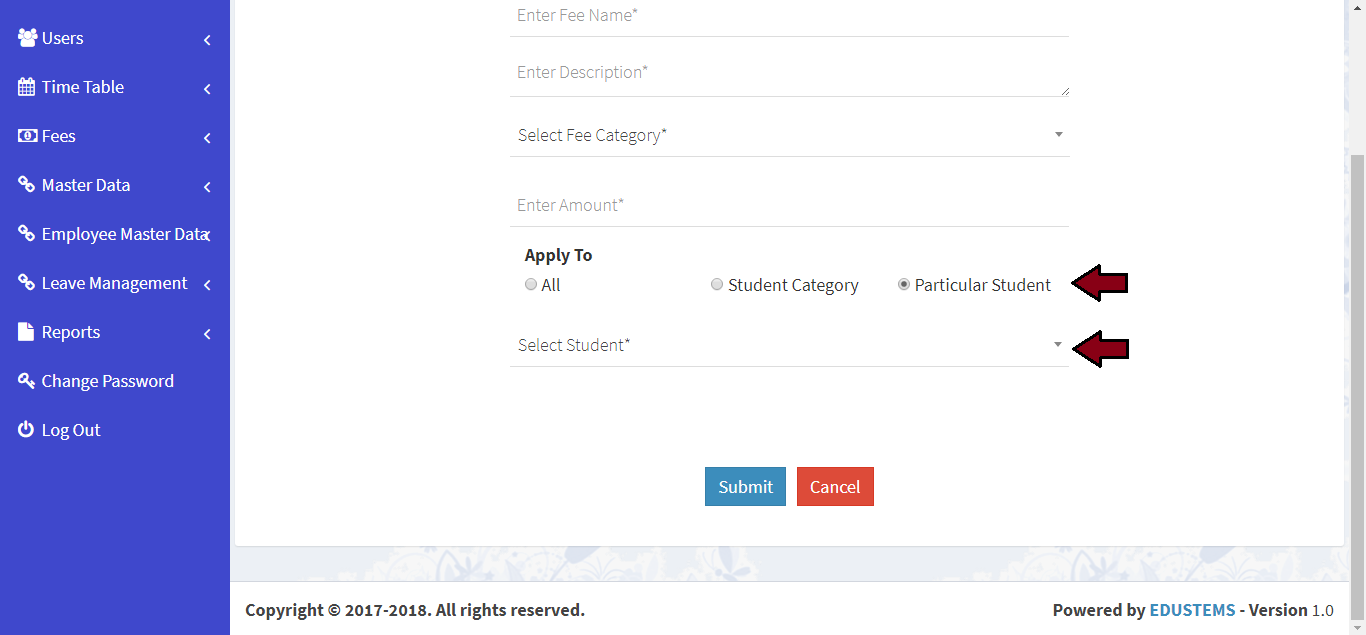1366x635 pixels.
Task: Click the Master Data link icon
Action: point(27,185)
